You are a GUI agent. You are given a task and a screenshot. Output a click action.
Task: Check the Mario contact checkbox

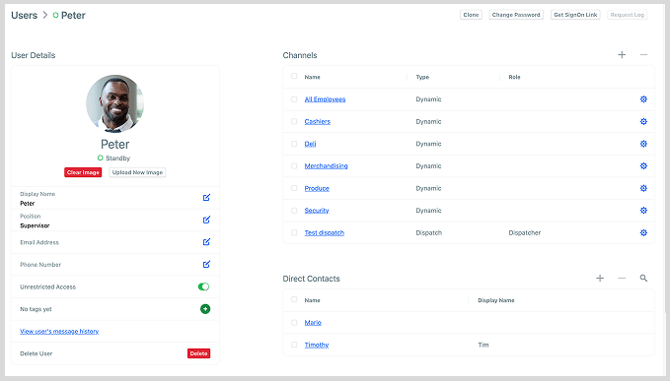coord(294,322)
